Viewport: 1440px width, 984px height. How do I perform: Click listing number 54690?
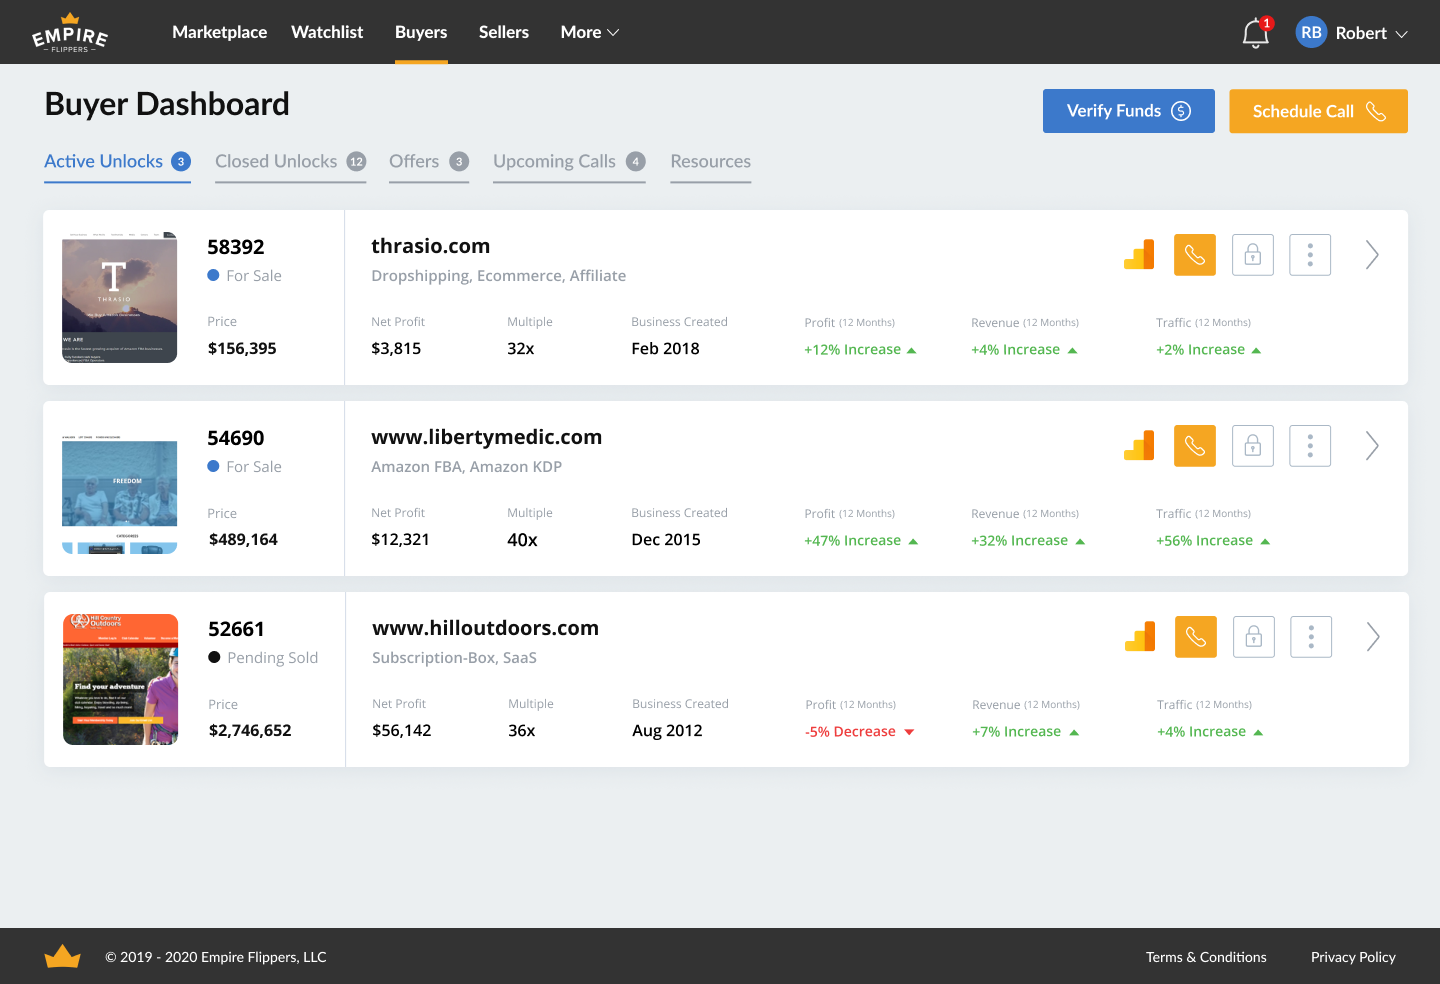(236, 438)
